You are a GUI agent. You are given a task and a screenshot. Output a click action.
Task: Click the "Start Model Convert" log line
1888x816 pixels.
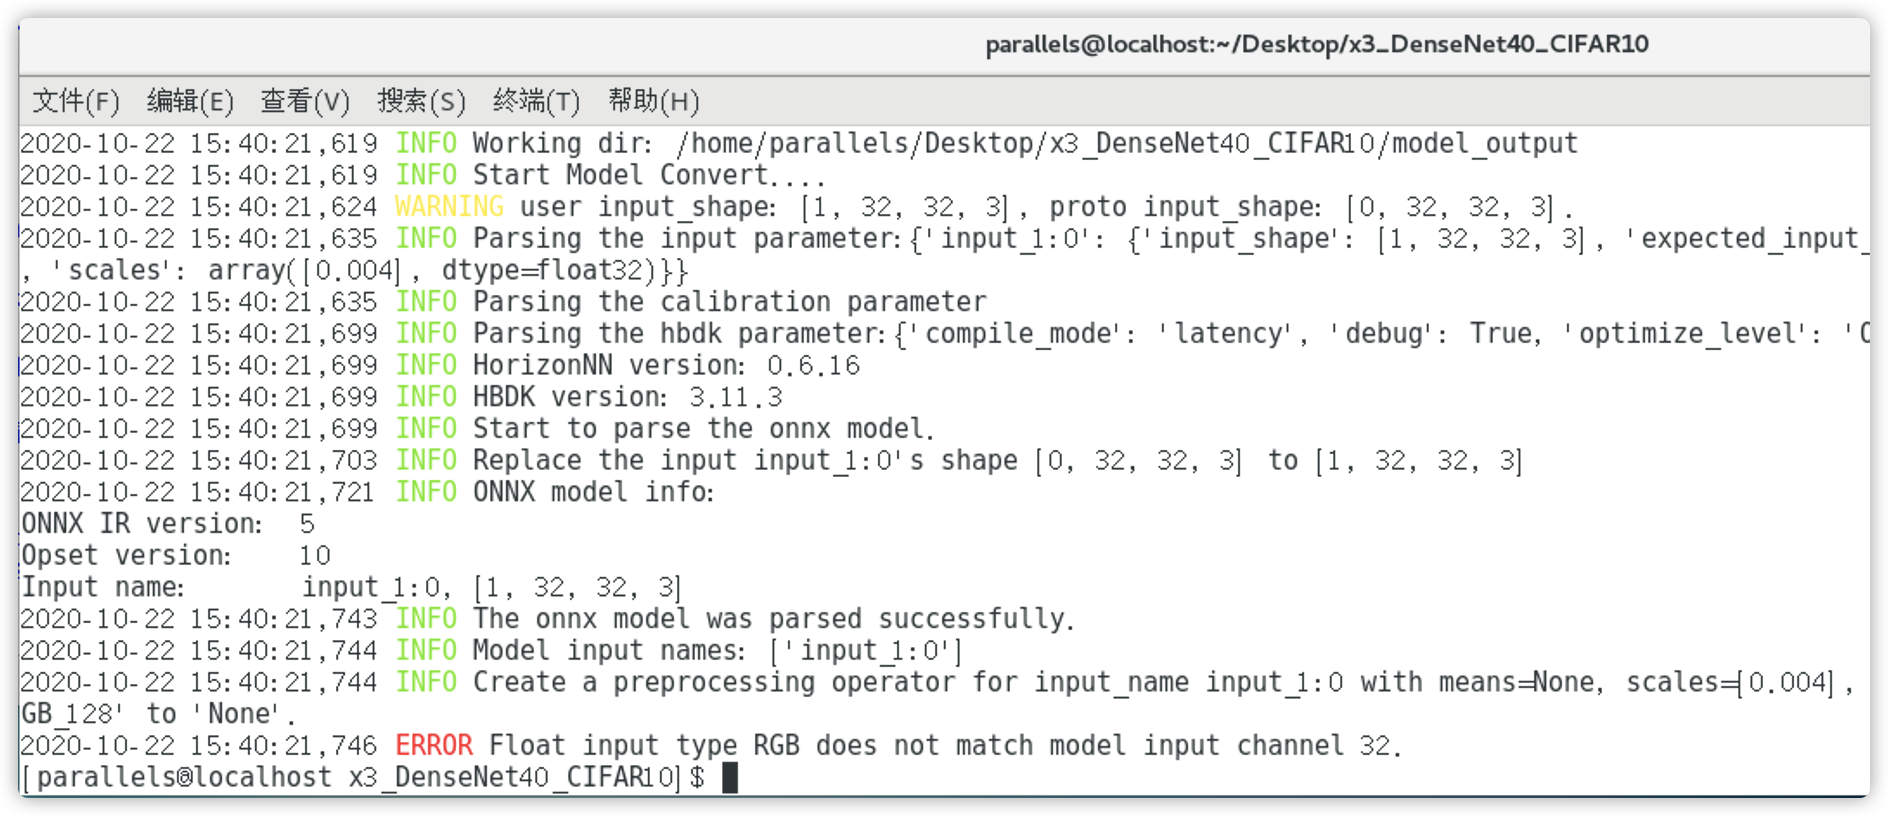pos(648,176)
